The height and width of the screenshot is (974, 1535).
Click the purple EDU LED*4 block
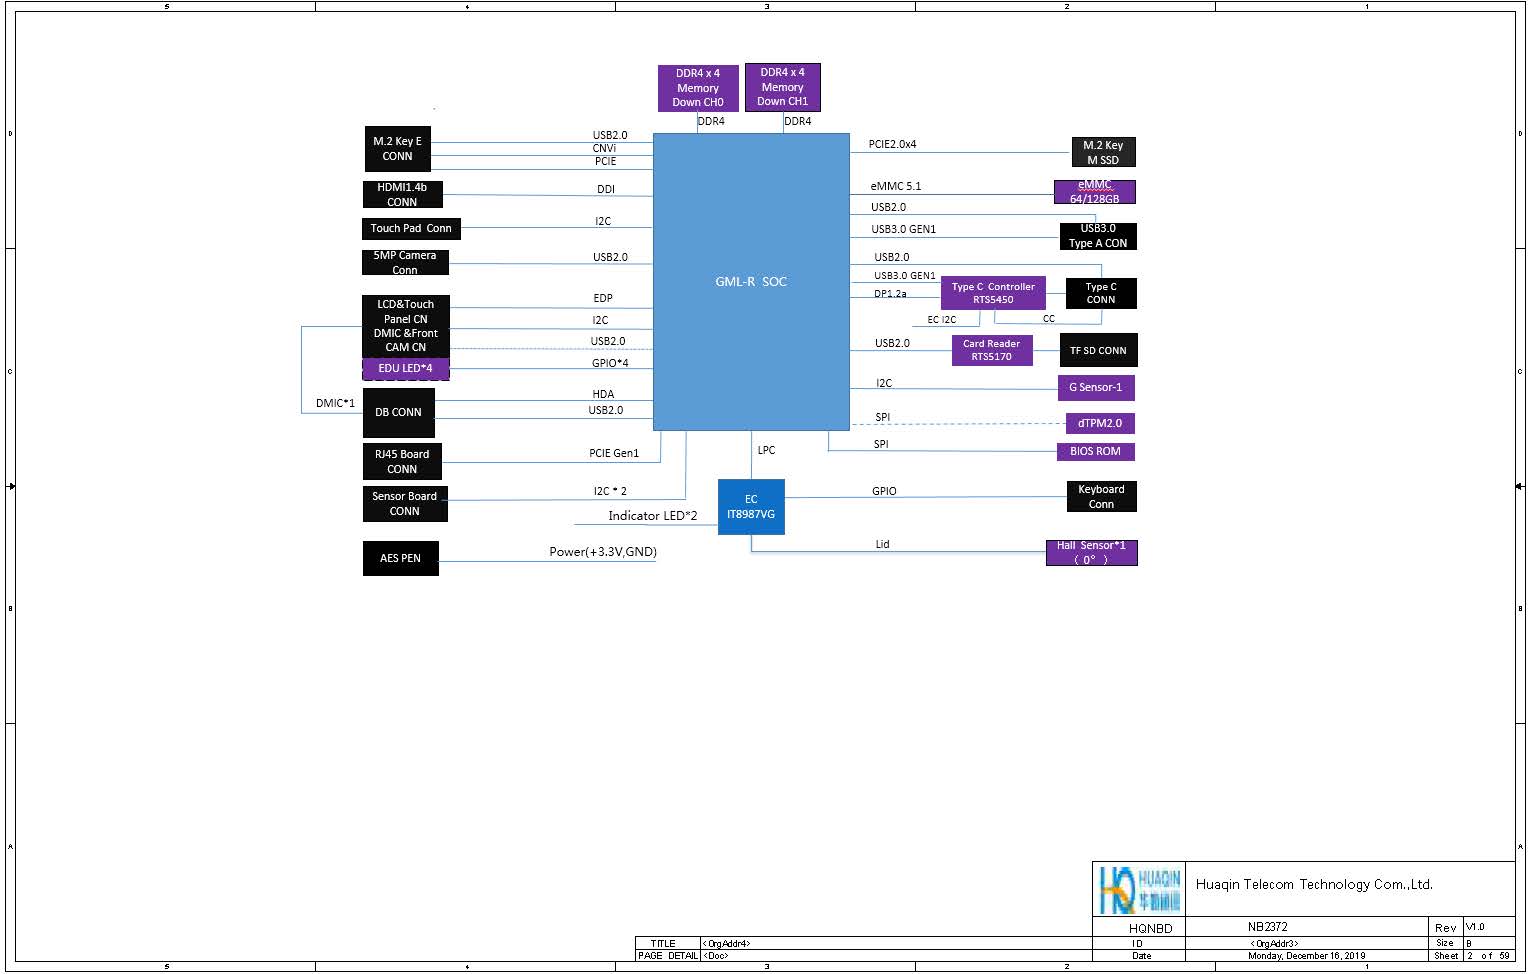[405, 368]
